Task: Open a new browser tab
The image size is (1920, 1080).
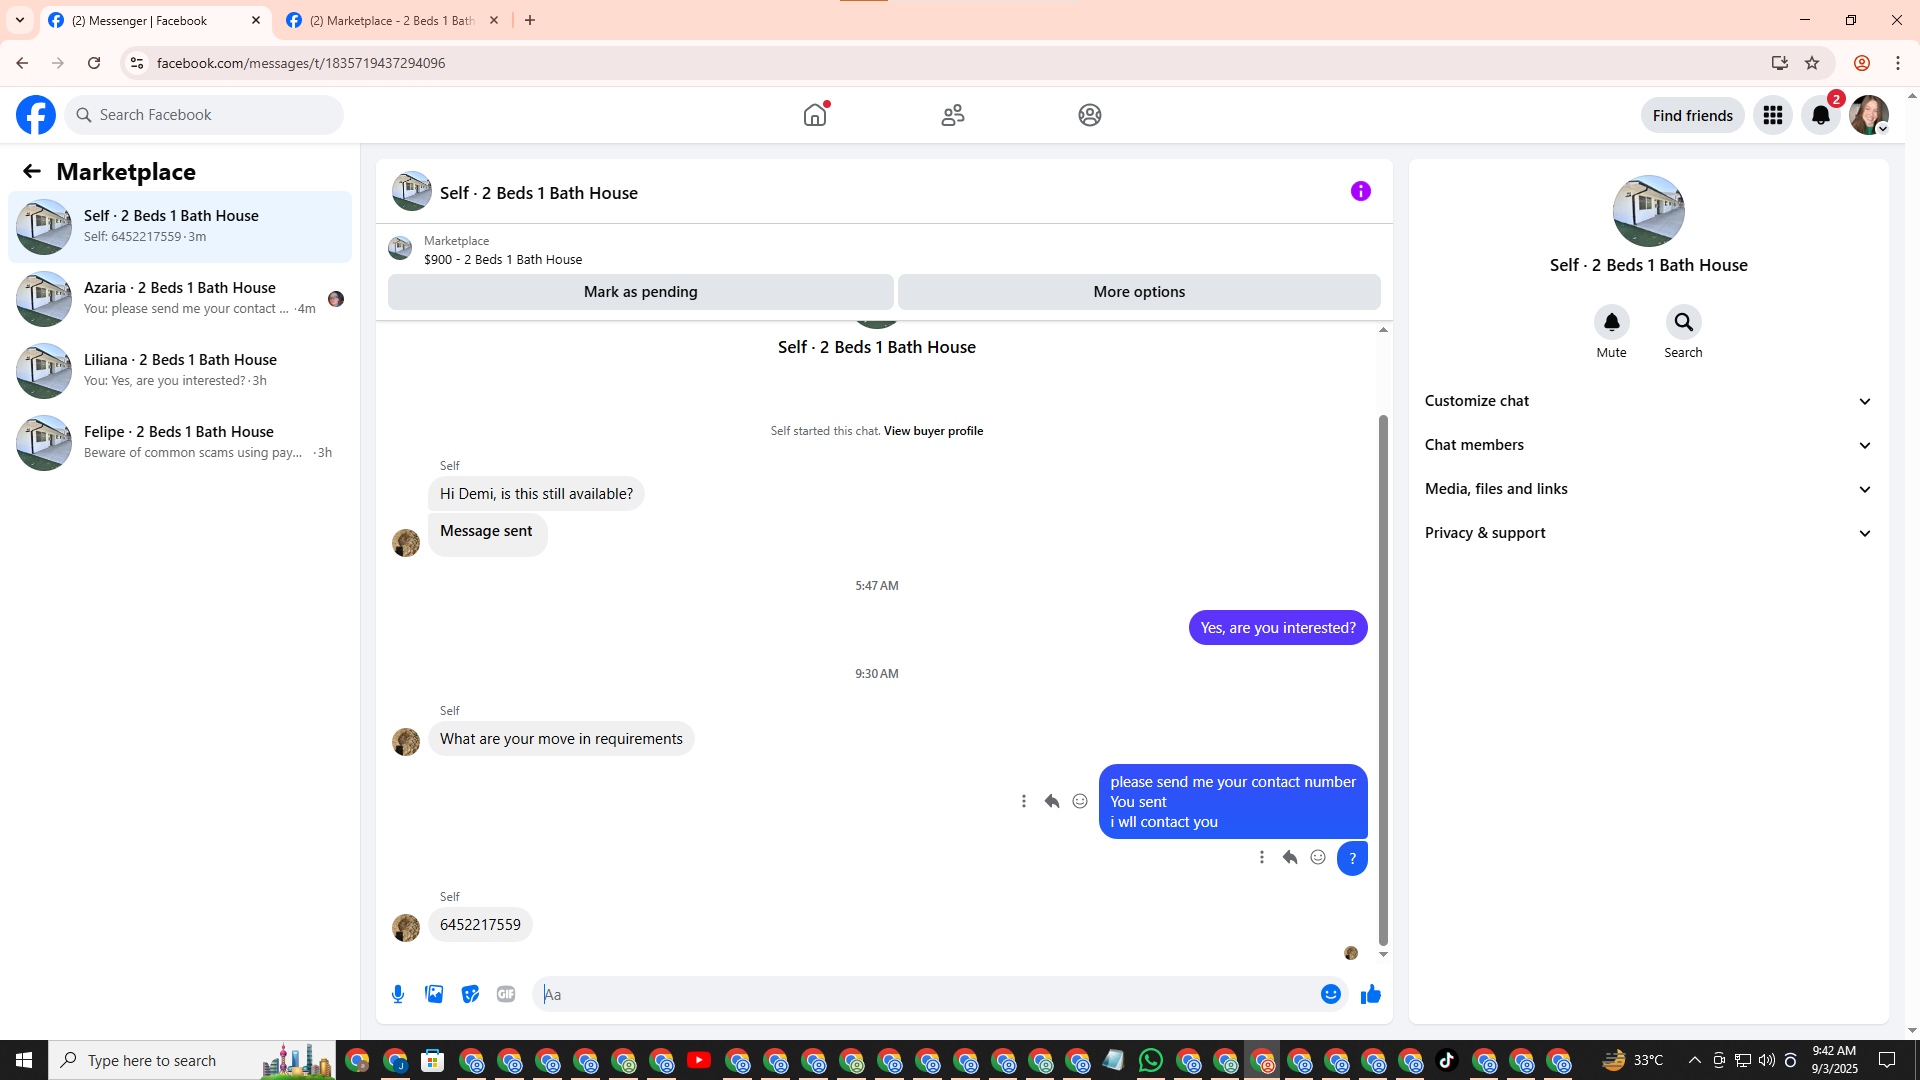Action: point(530,20)
